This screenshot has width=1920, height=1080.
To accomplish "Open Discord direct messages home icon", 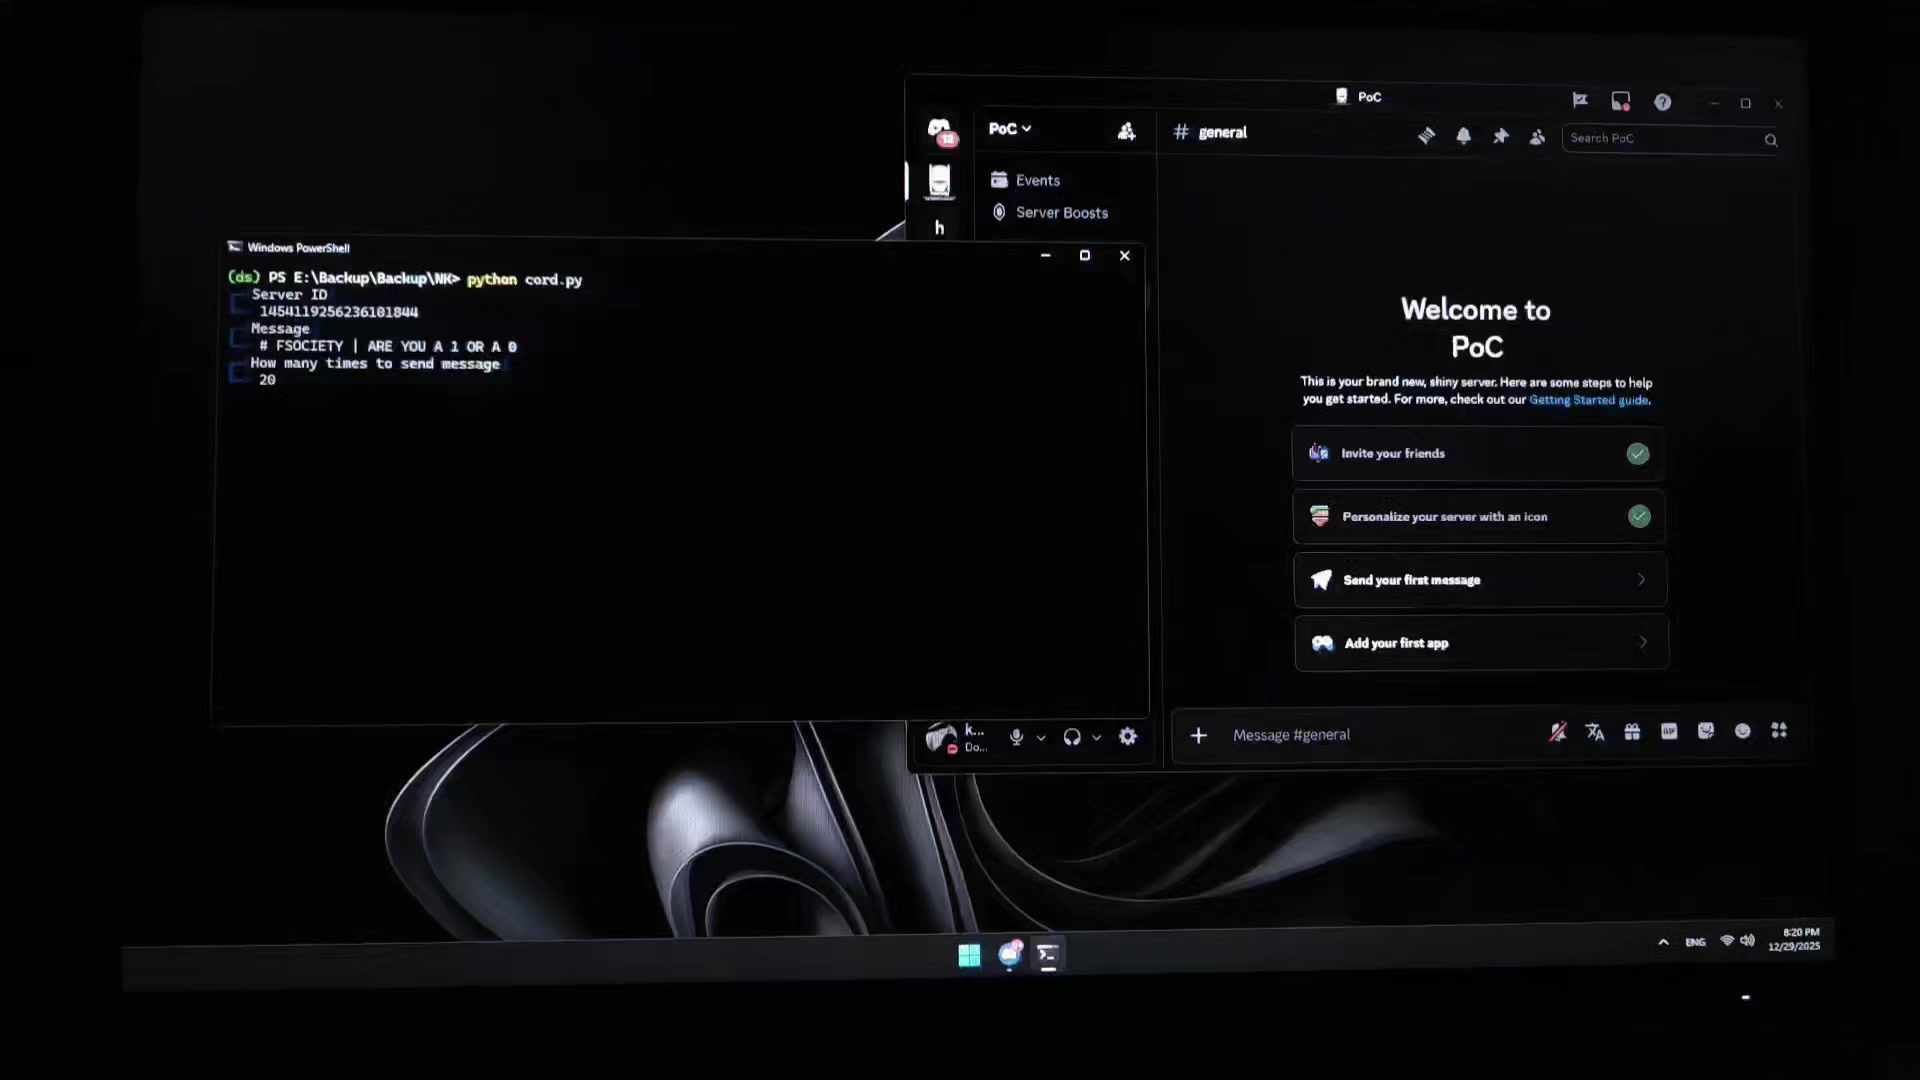I will coord(940,130).
